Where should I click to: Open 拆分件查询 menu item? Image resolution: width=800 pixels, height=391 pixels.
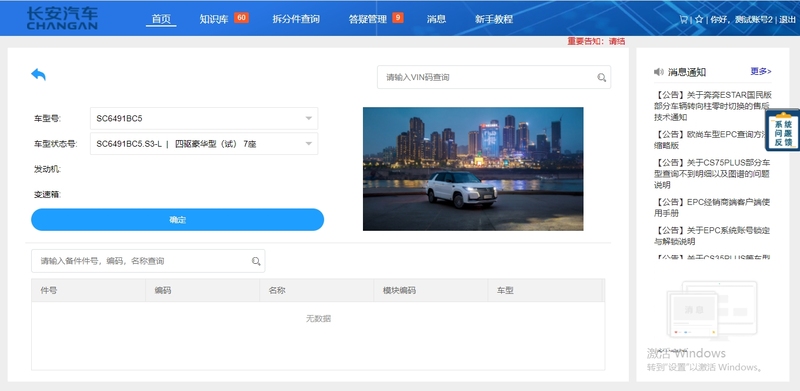point(296,19)
